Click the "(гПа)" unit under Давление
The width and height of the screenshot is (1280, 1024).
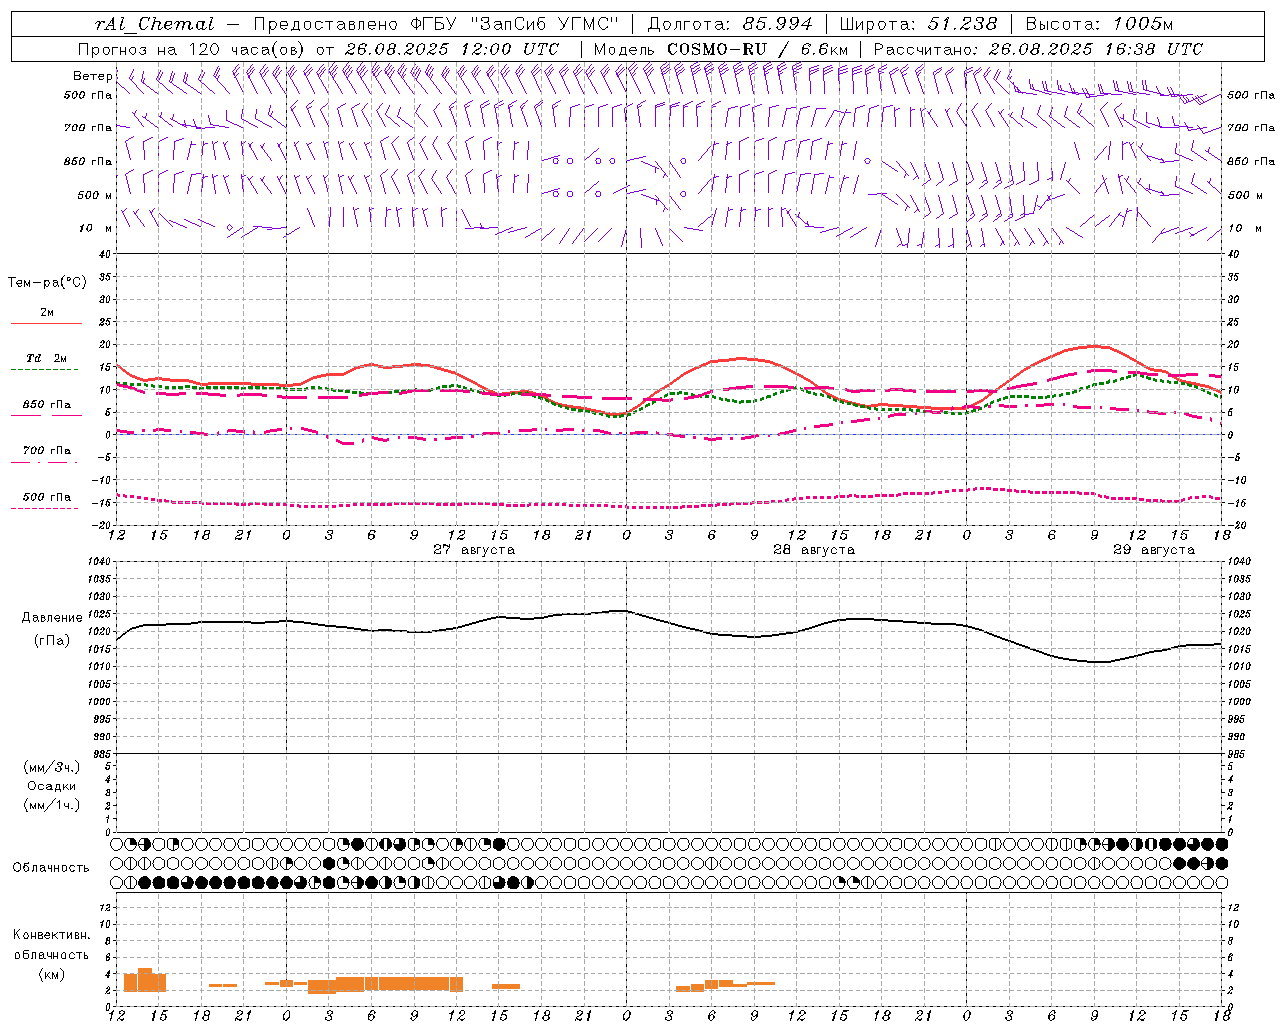coord(51,641)
